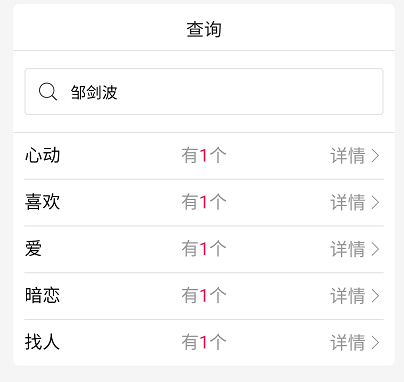Select the 找人 category label

[x=42, y=342]
